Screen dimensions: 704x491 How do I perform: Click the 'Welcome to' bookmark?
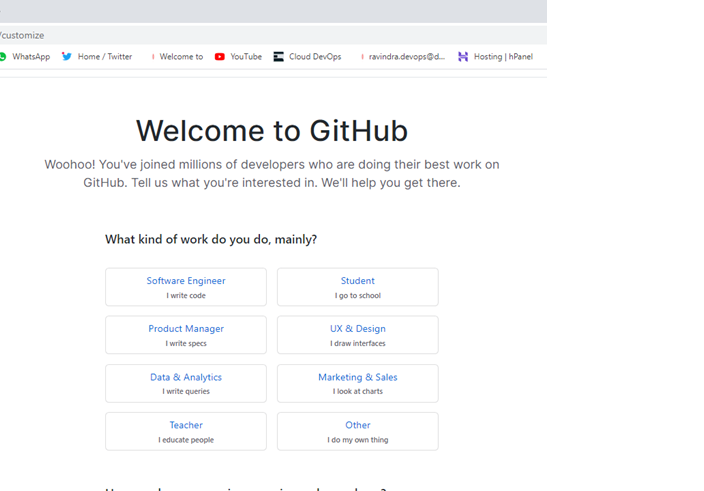[176, 57]
